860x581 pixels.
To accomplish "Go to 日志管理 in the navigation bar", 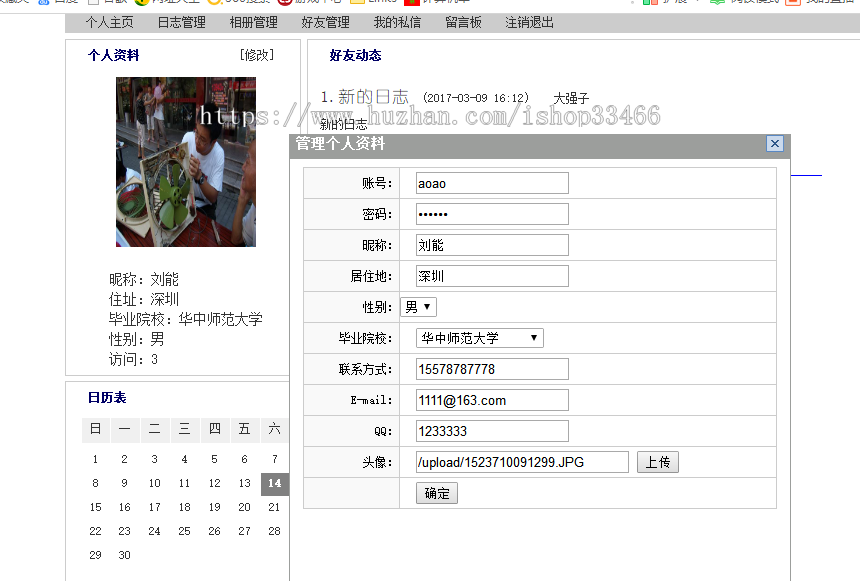I will pyautogui.click(x=182, y=22).
